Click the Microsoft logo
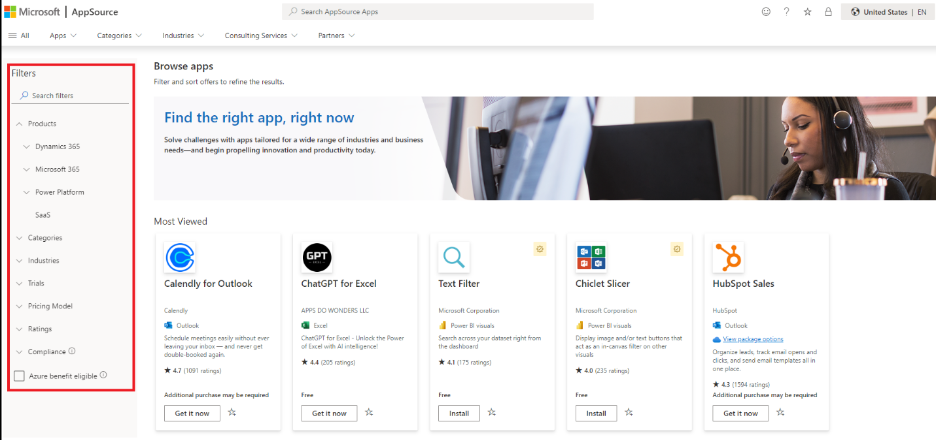This screenshot has width=936, height=440. (32, 12)
